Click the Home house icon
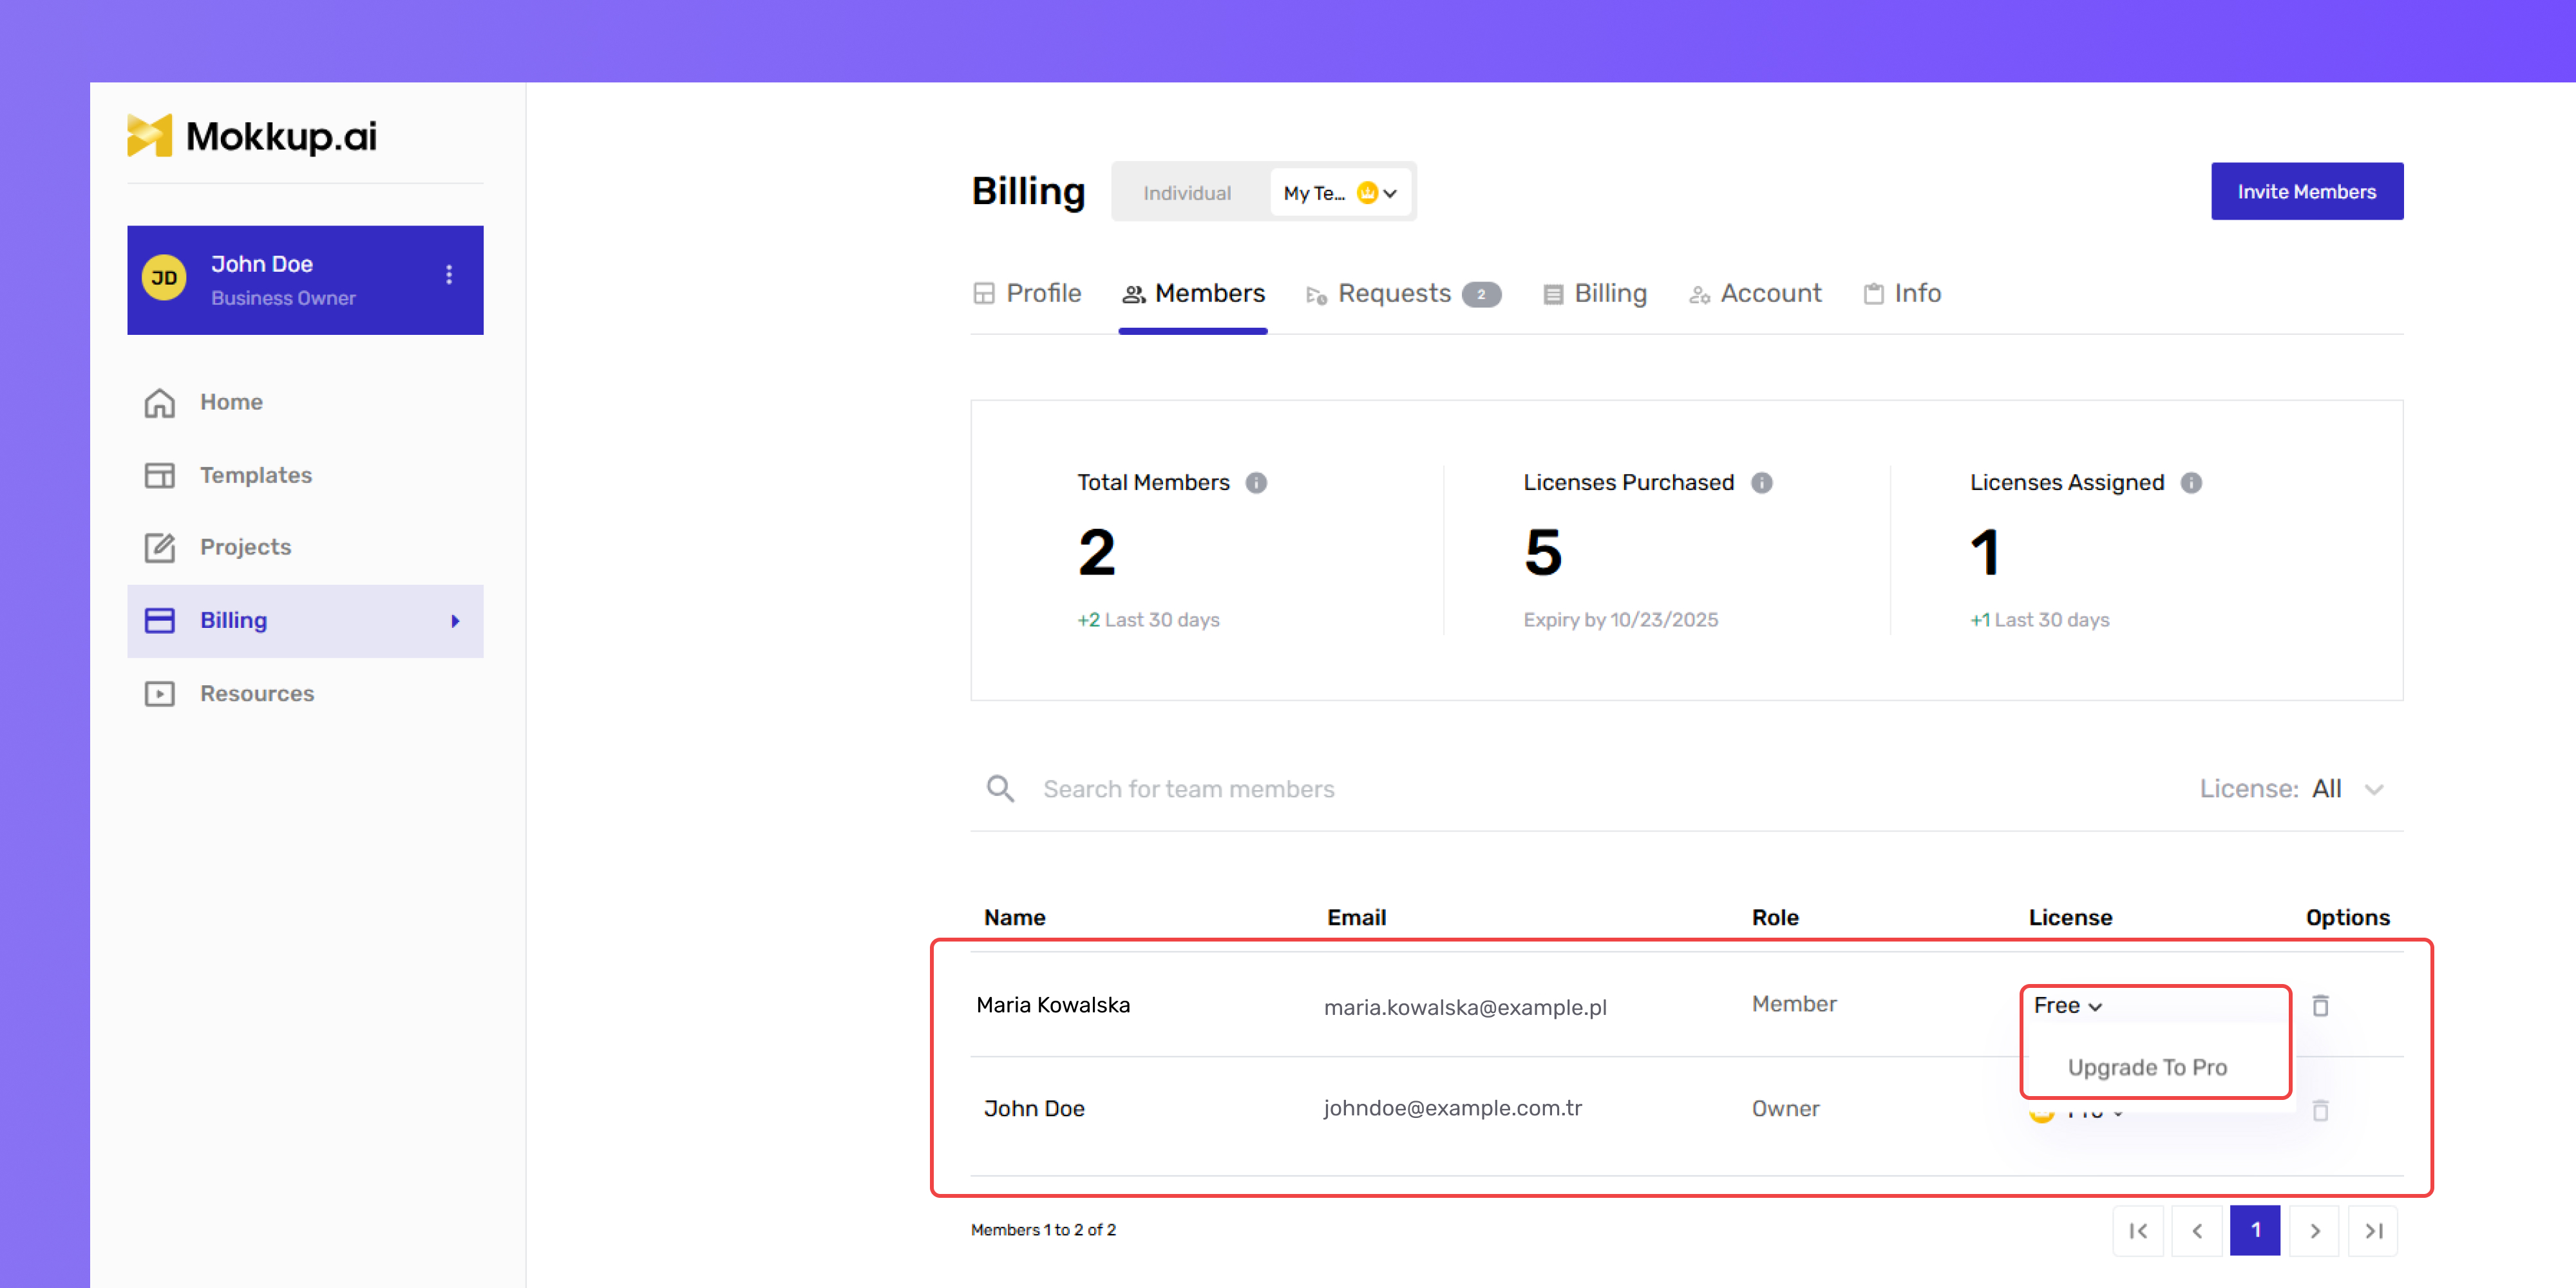Image resolution: width=2576 pixels, height=1288 pixels. pyautogui.click(x=160, y=402)
